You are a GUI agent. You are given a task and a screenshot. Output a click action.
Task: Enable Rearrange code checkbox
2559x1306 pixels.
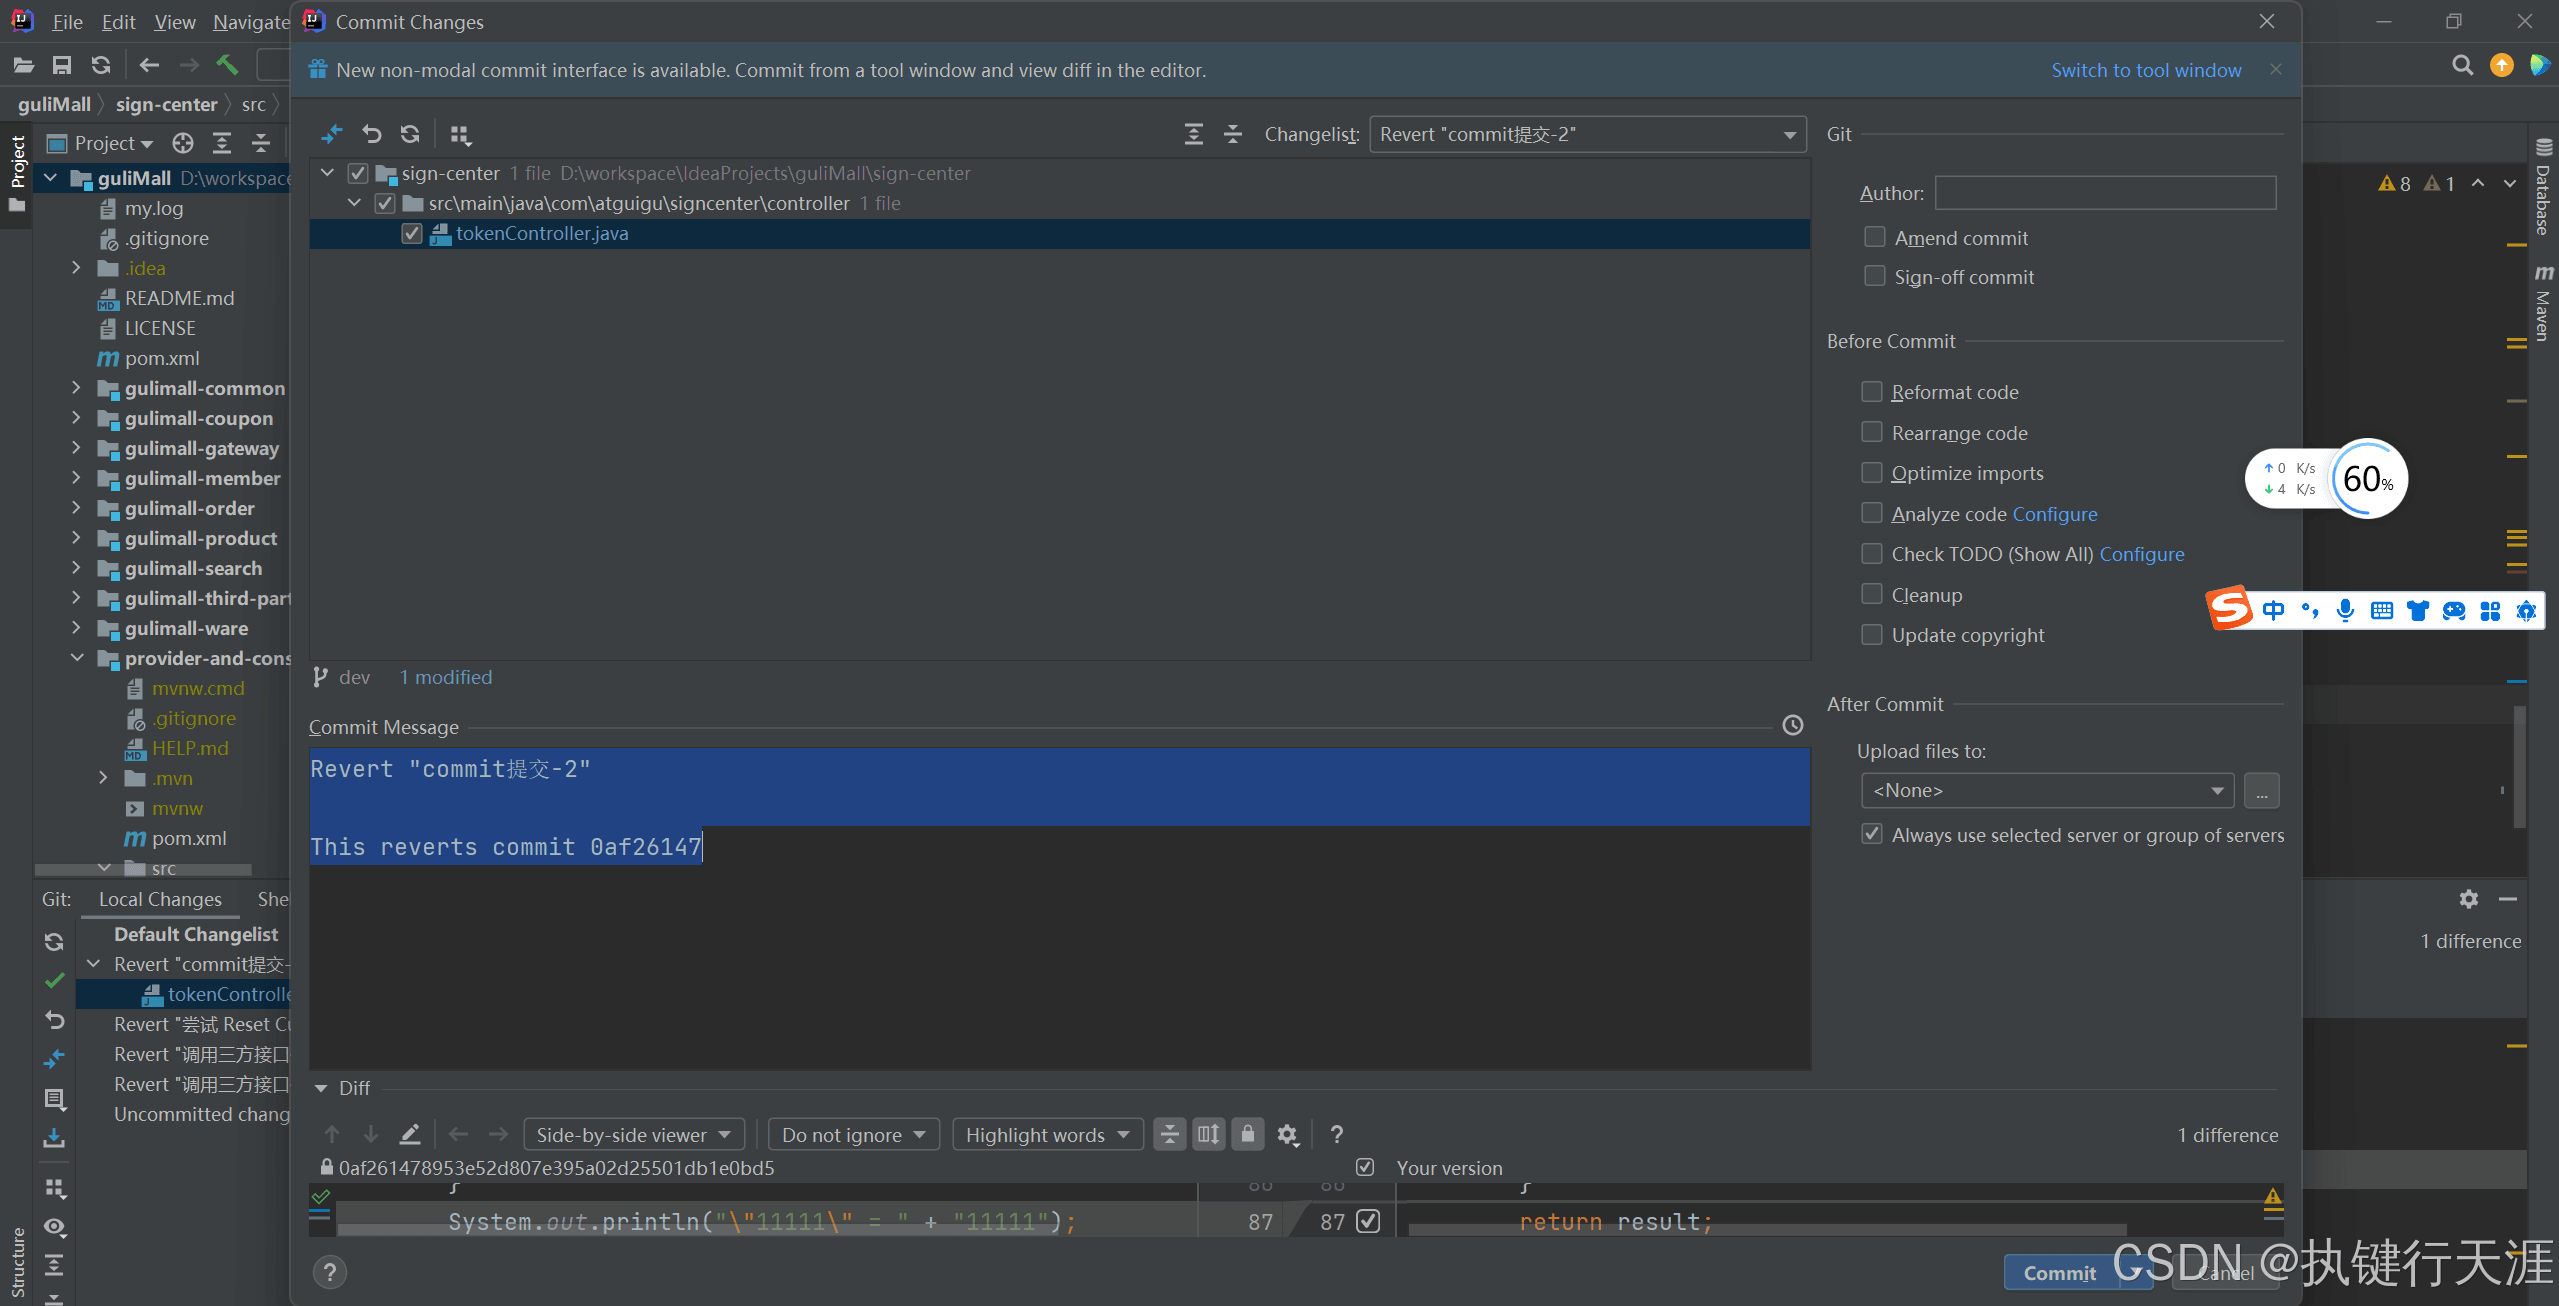[1872, 432]
